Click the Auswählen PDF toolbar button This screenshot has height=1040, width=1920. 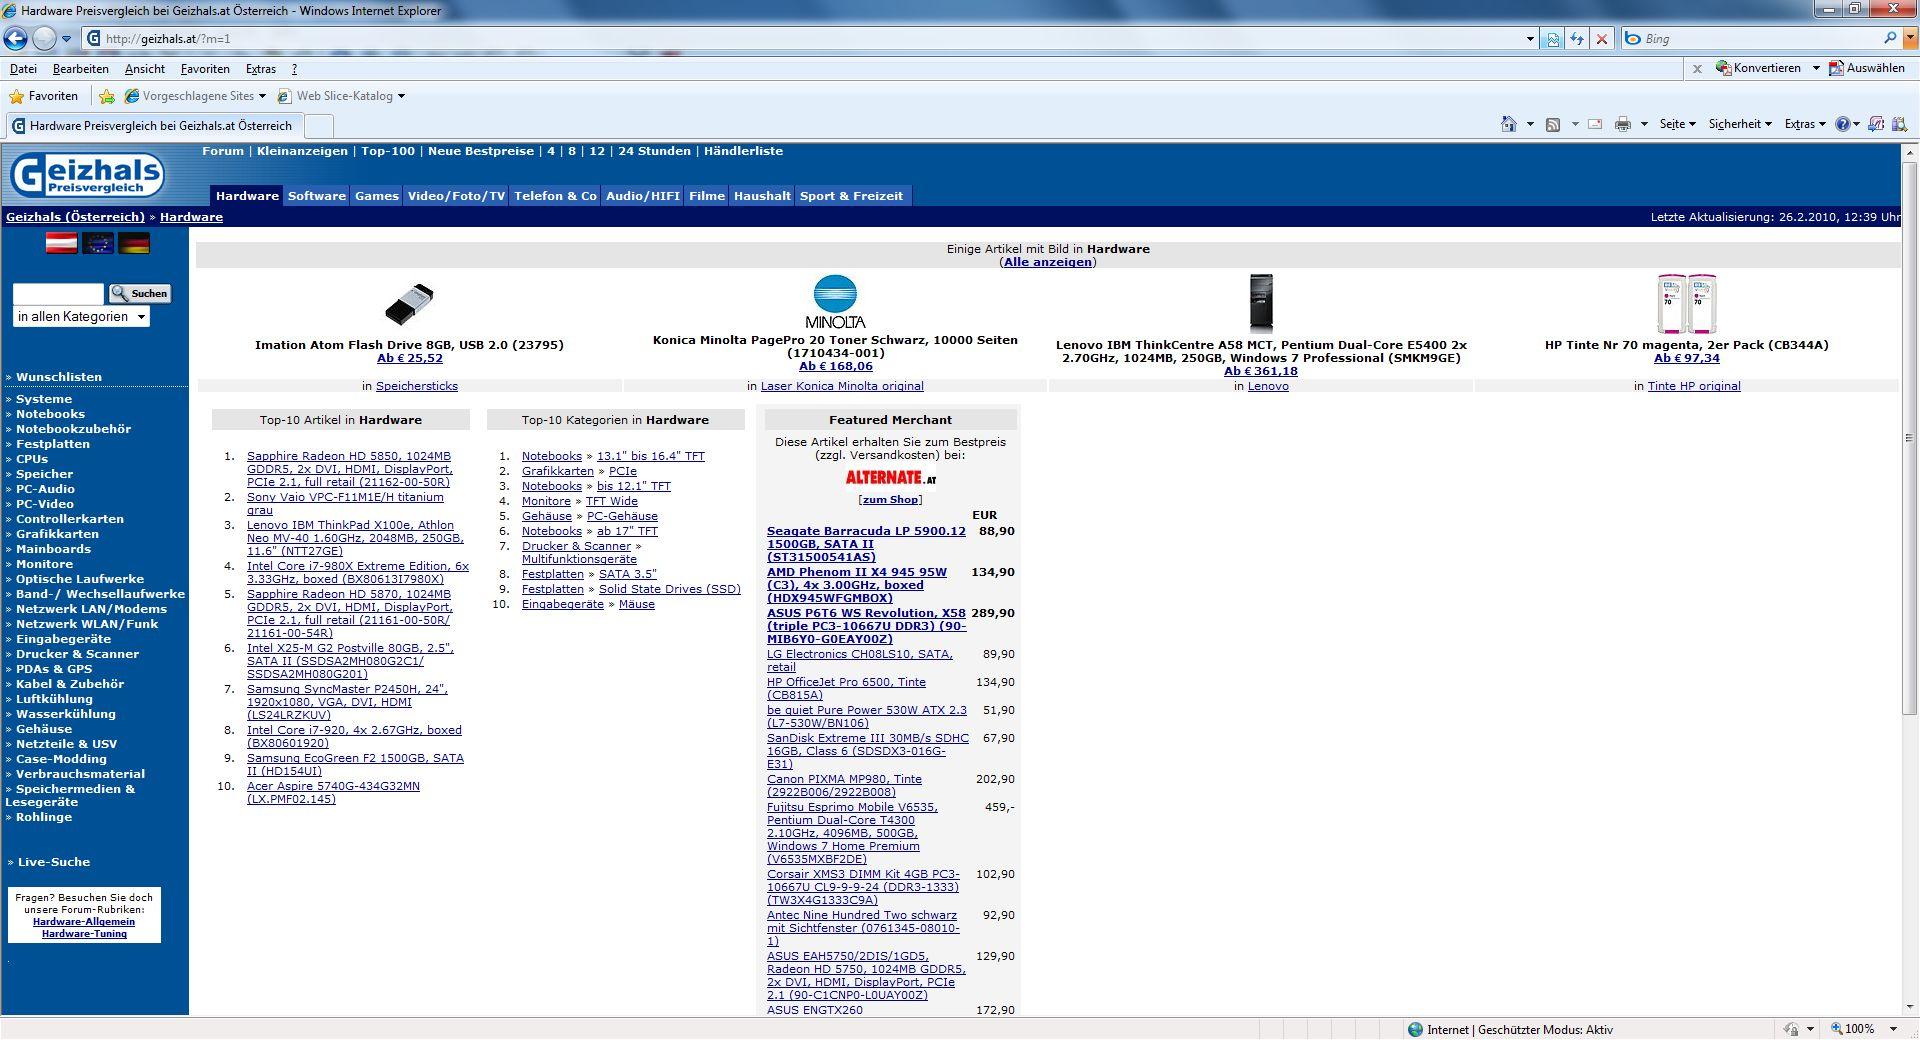tap(1867, 68)
